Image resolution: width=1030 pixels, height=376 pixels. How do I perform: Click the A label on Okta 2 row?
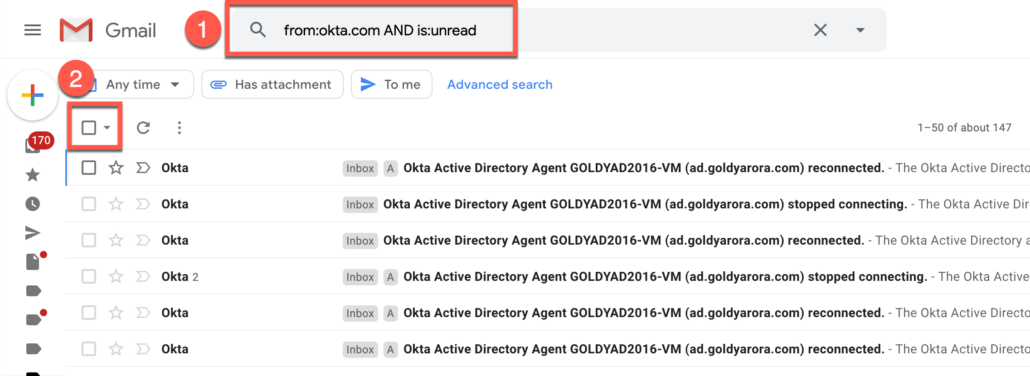(x=390, y=277)
